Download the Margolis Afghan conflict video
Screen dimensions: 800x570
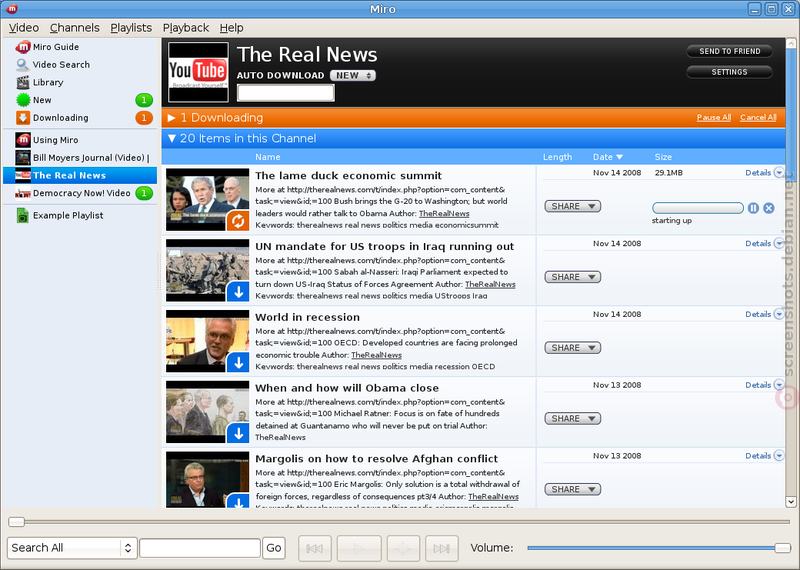click(238, 501)
